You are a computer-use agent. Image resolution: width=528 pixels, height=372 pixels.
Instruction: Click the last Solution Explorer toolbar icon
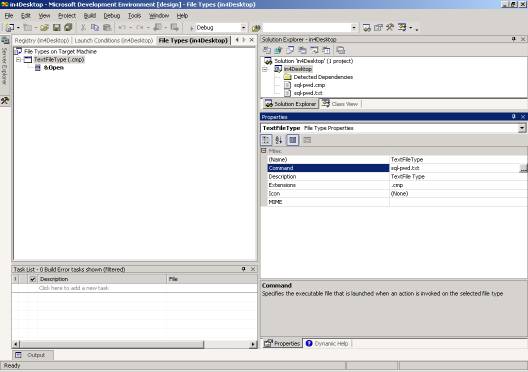point(341,50)
